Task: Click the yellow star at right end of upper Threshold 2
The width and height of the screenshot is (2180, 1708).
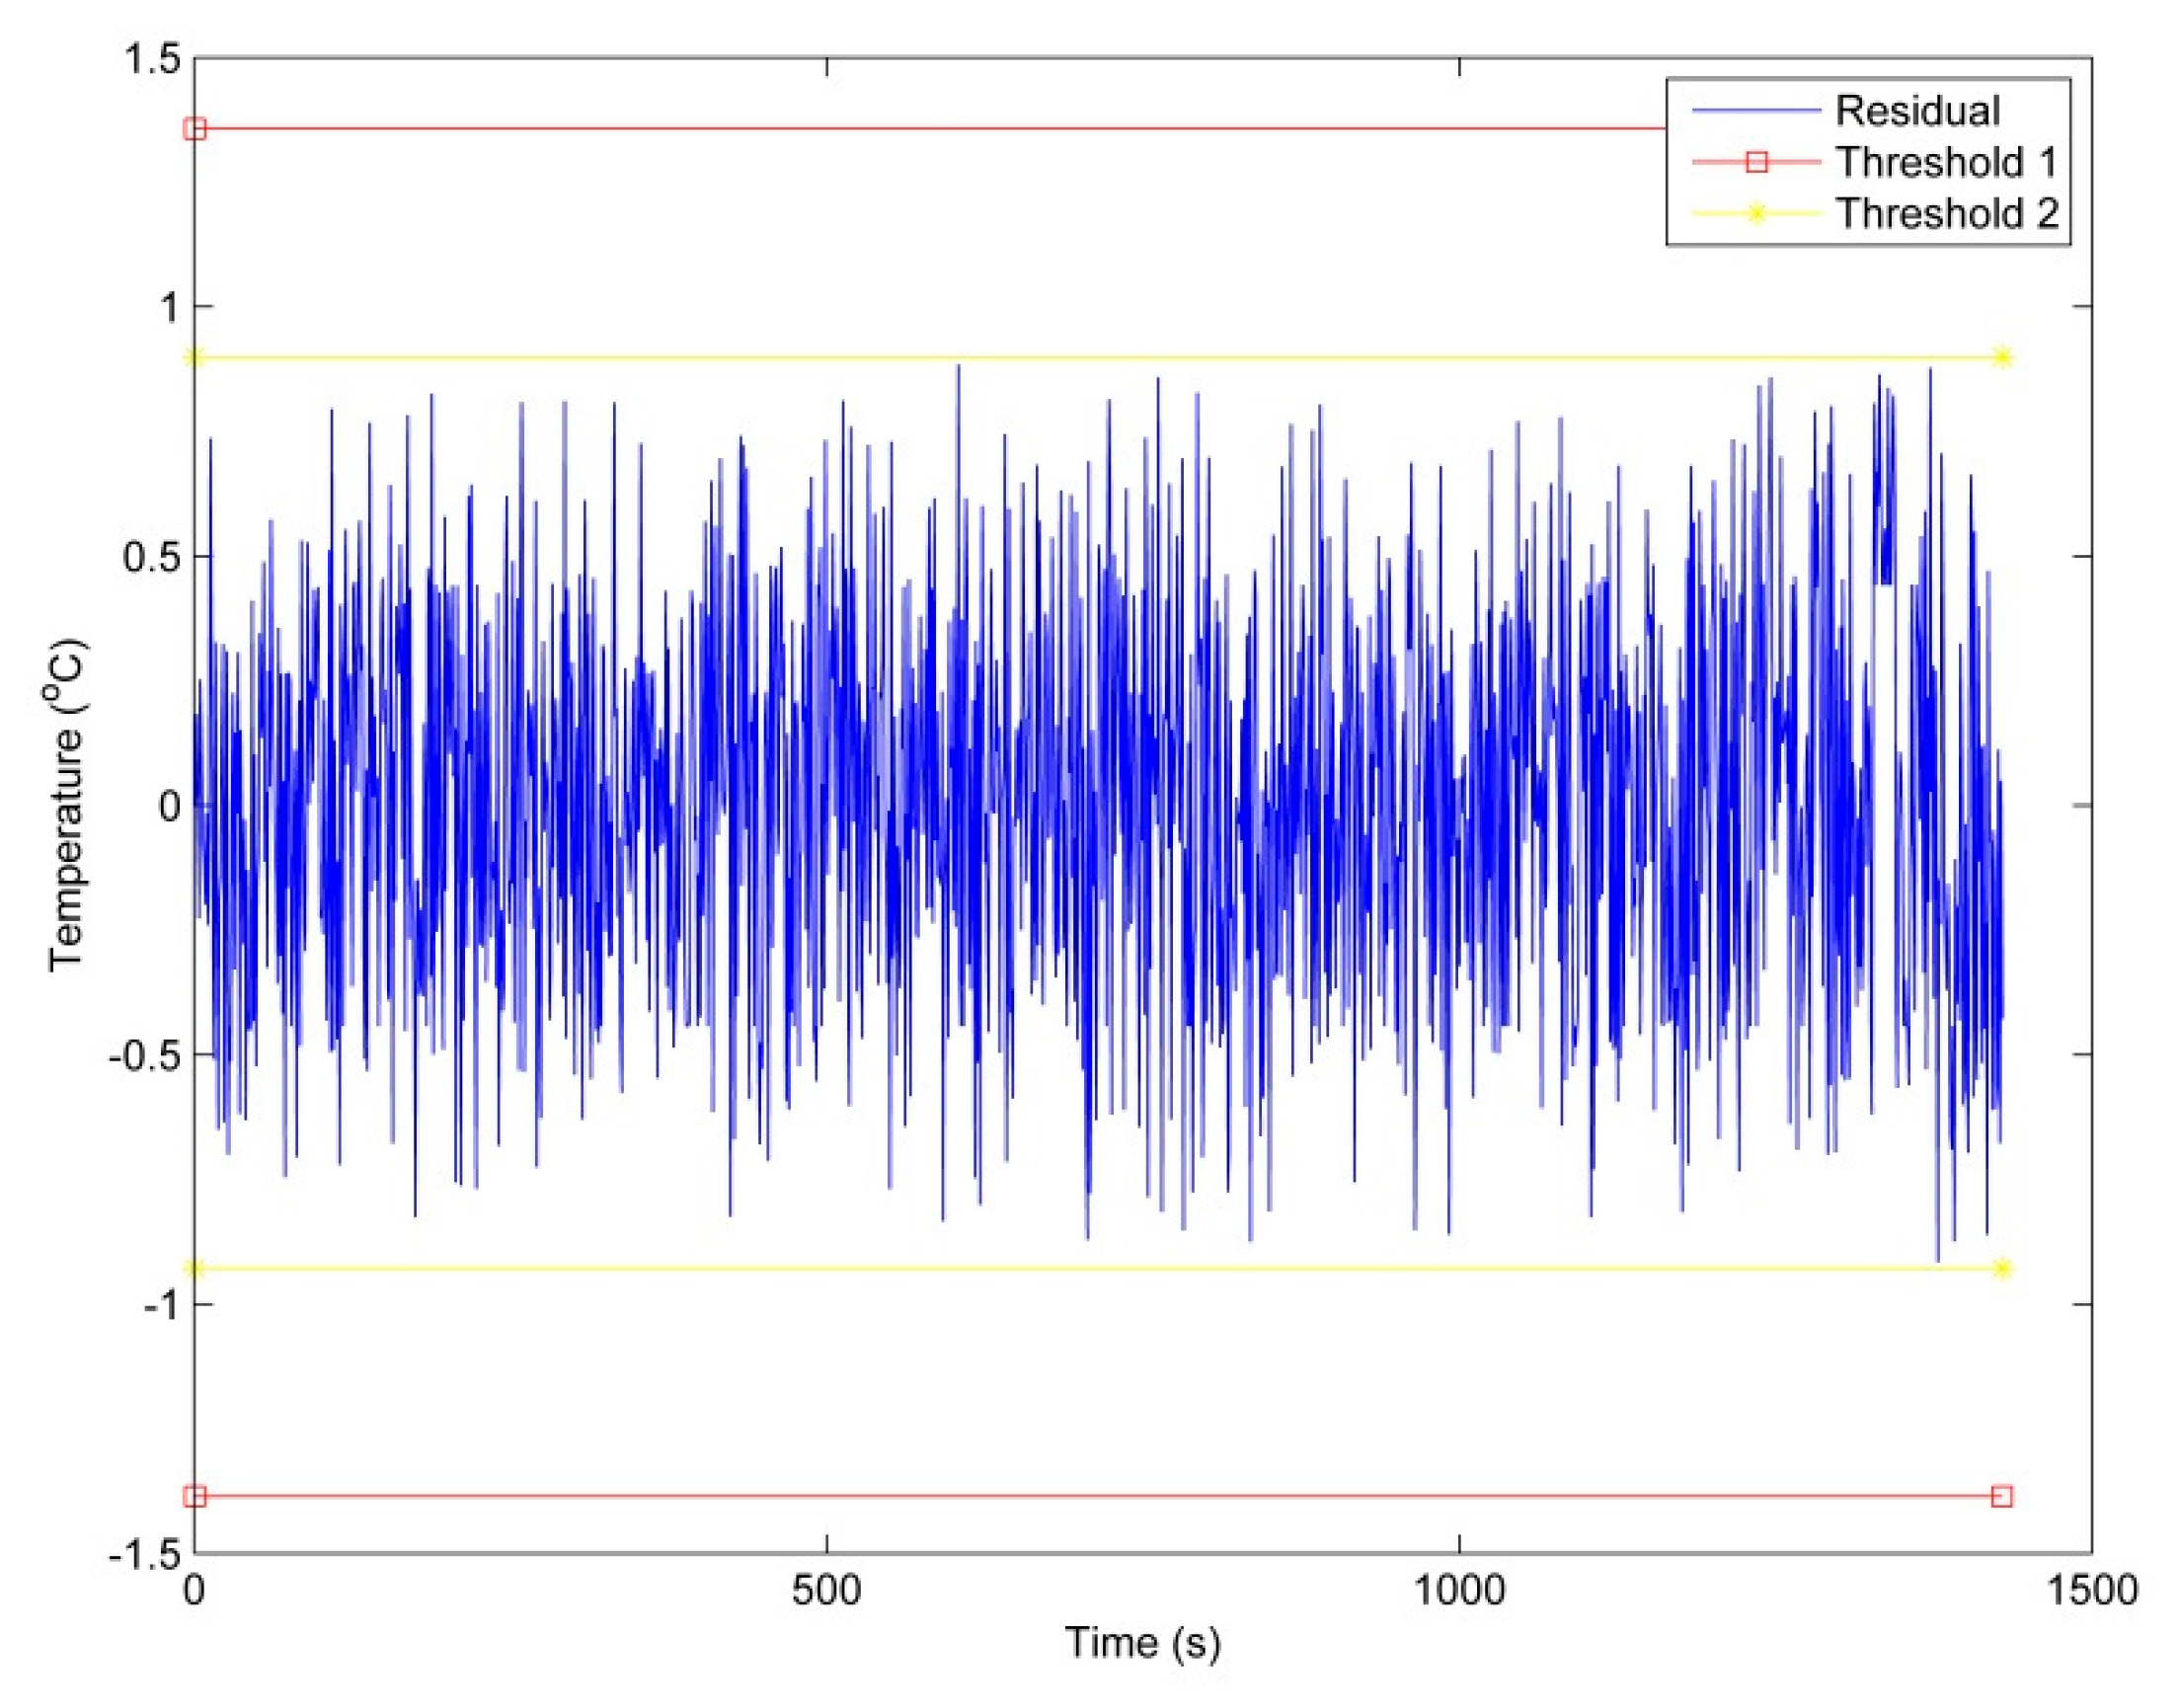Action: [x=2001, y=358]
